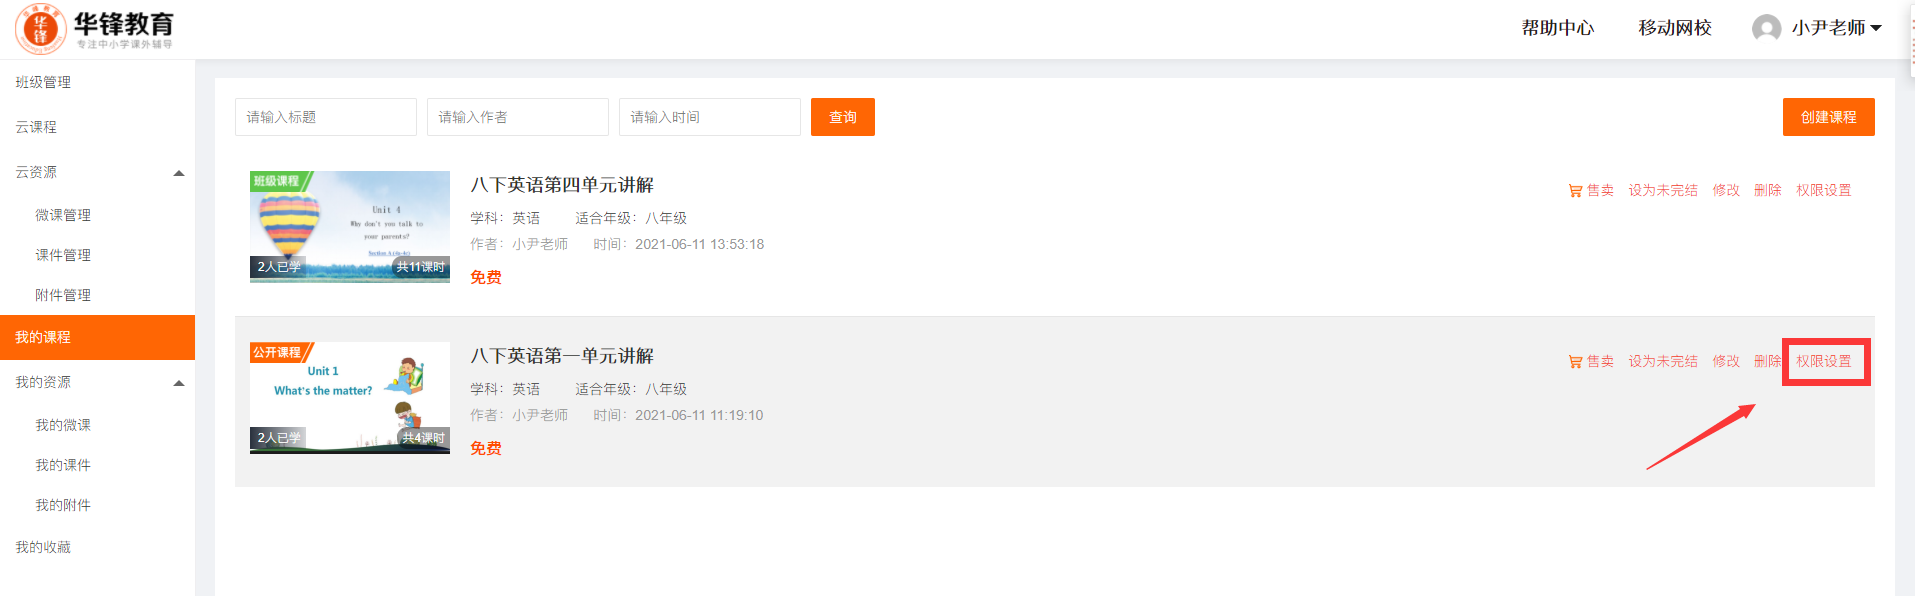Click the 华锋教育 logo icon
1915x596 pixels.
tap(41, 28)
